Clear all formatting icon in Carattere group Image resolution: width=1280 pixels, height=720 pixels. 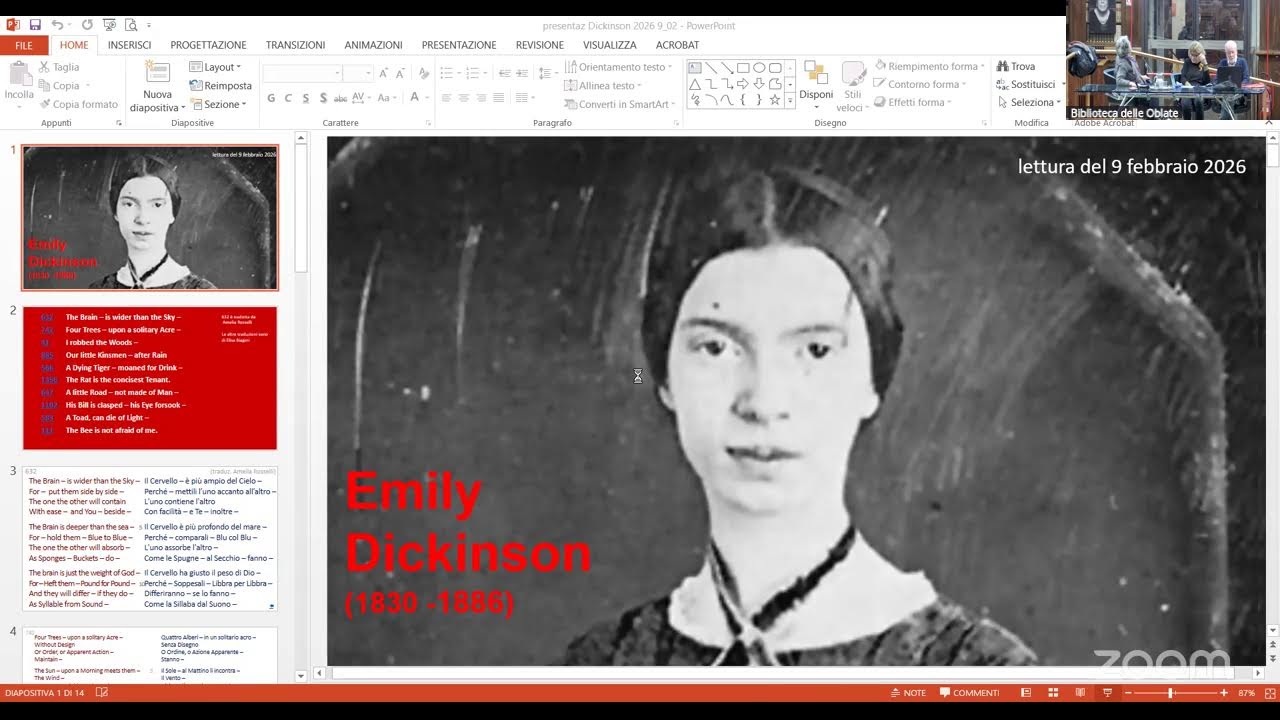pos(424,73)
